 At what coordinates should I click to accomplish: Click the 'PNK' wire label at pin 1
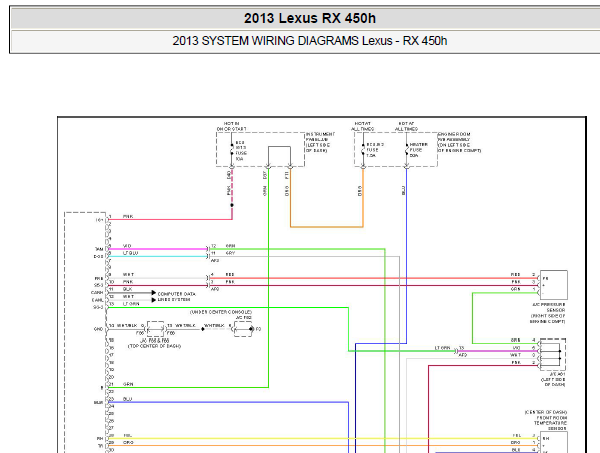(128, 217)
